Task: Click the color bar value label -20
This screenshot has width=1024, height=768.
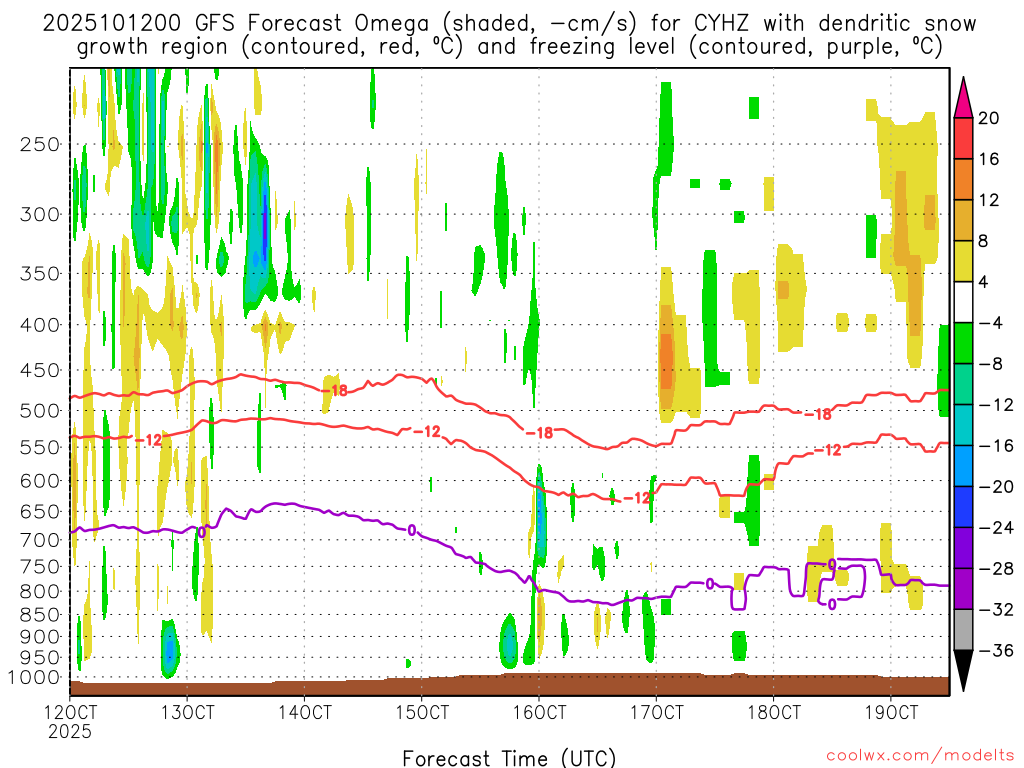Action: pyautogui.click(x=995, y=487)
